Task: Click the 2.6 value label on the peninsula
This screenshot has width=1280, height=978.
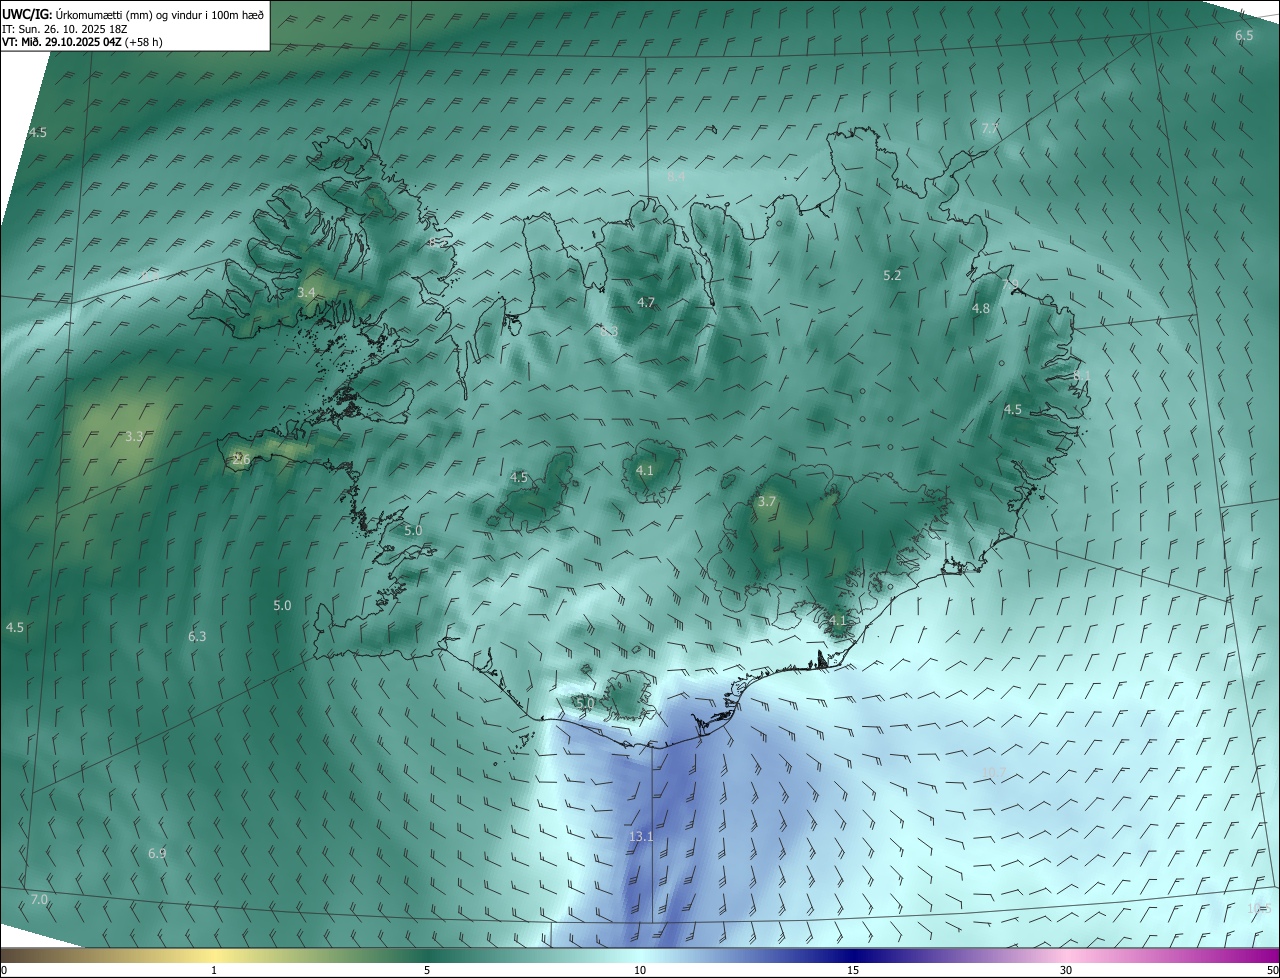Action: [240, 459]
